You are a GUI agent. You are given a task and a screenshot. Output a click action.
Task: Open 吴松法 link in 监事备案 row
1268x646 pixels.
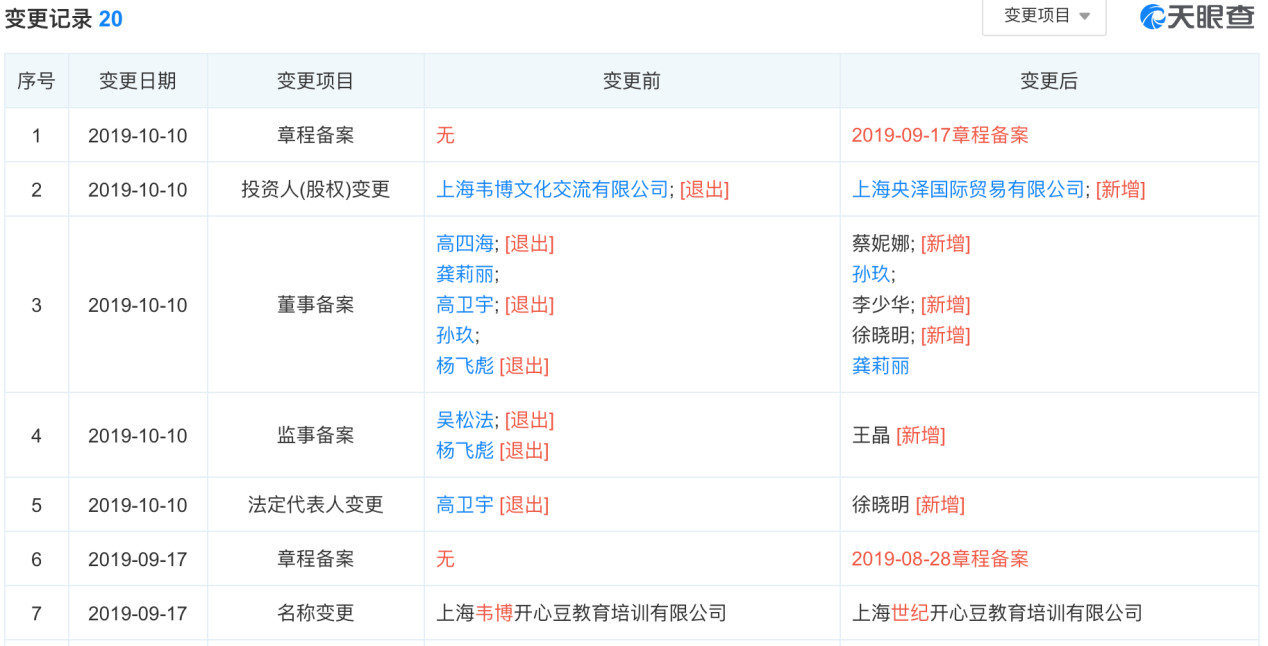465,420
